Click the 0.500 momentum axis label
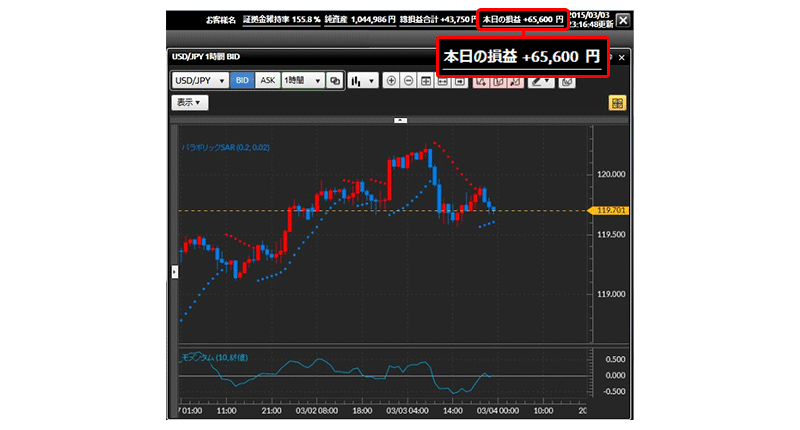Viewport: 800px width, 430px height. [x=615, y=360]
